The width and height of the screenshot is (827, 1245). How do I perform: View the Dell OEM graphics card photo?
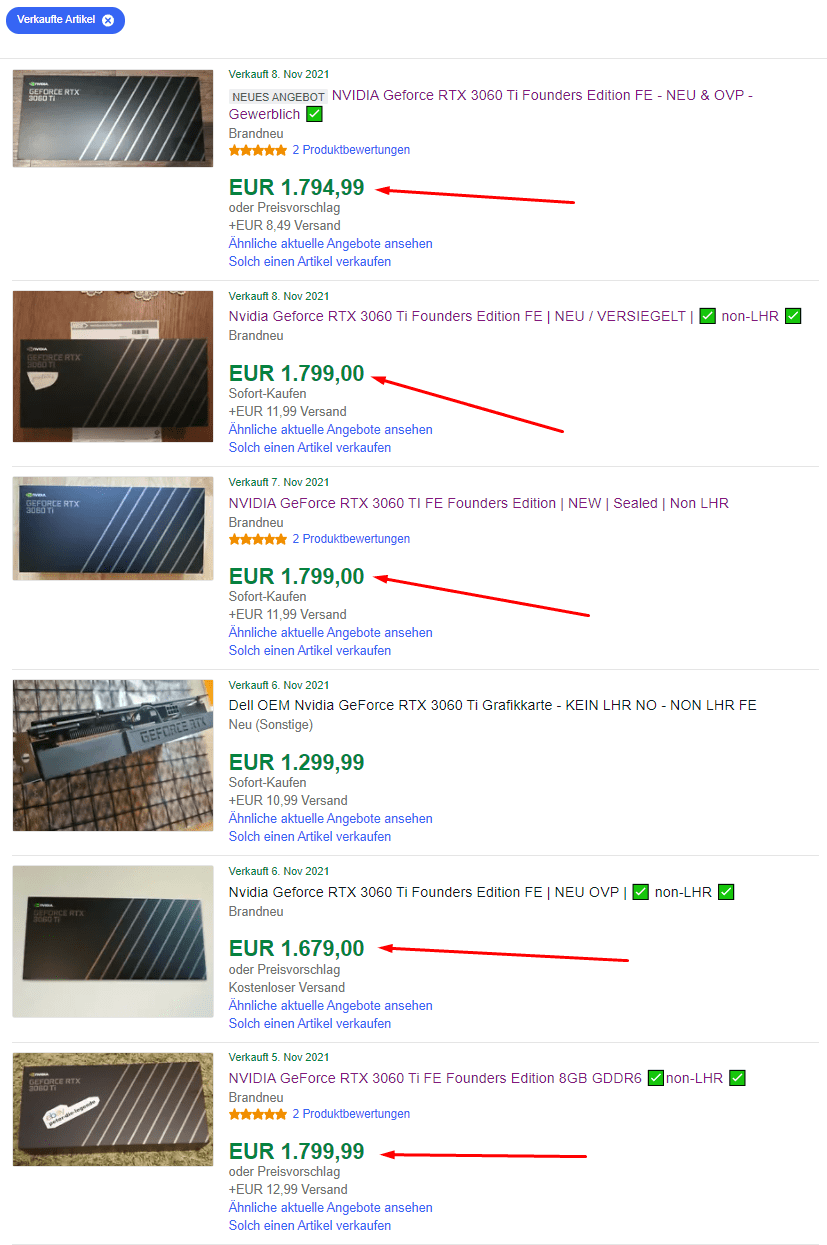[x=113, y=755]
